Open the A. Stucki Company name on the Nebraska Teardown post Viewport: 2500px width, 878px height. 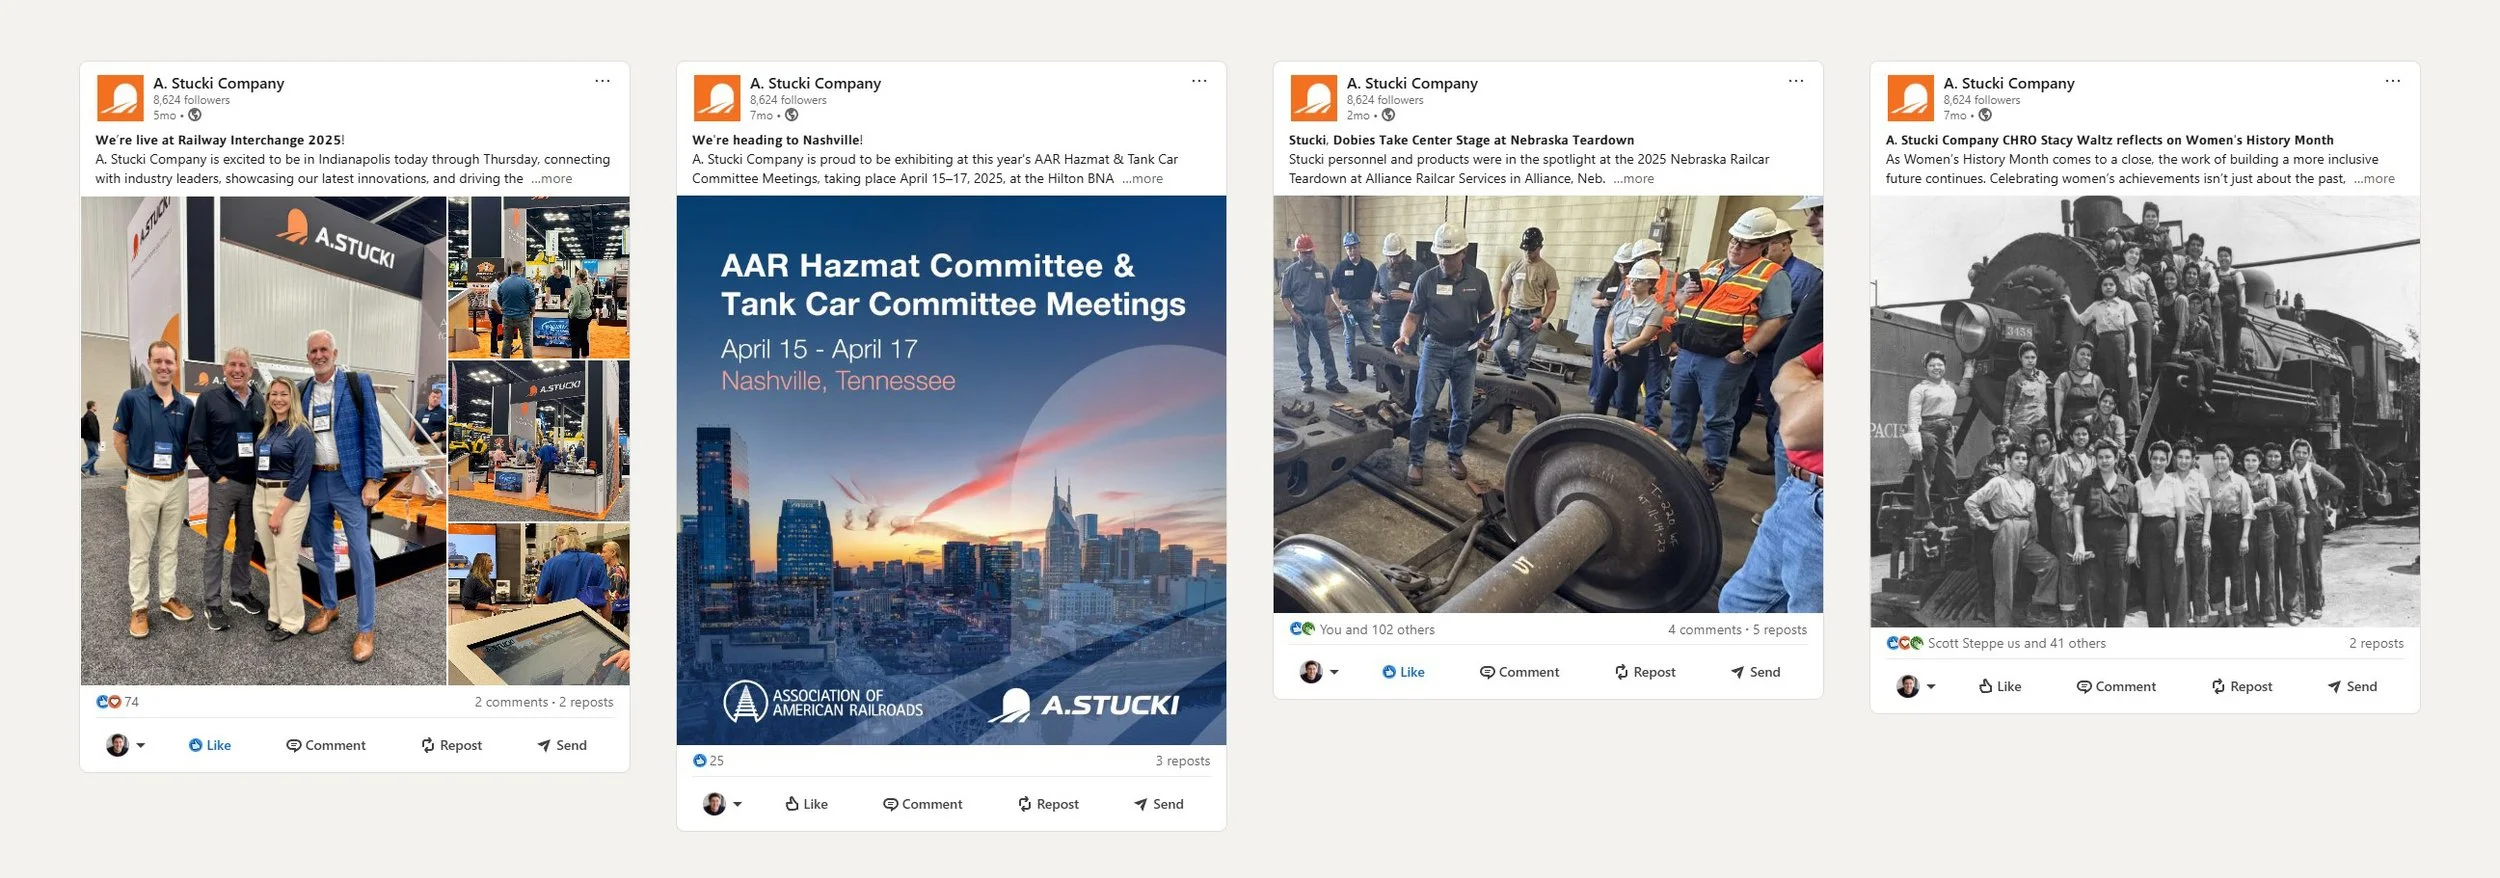tap(1412, 83)
